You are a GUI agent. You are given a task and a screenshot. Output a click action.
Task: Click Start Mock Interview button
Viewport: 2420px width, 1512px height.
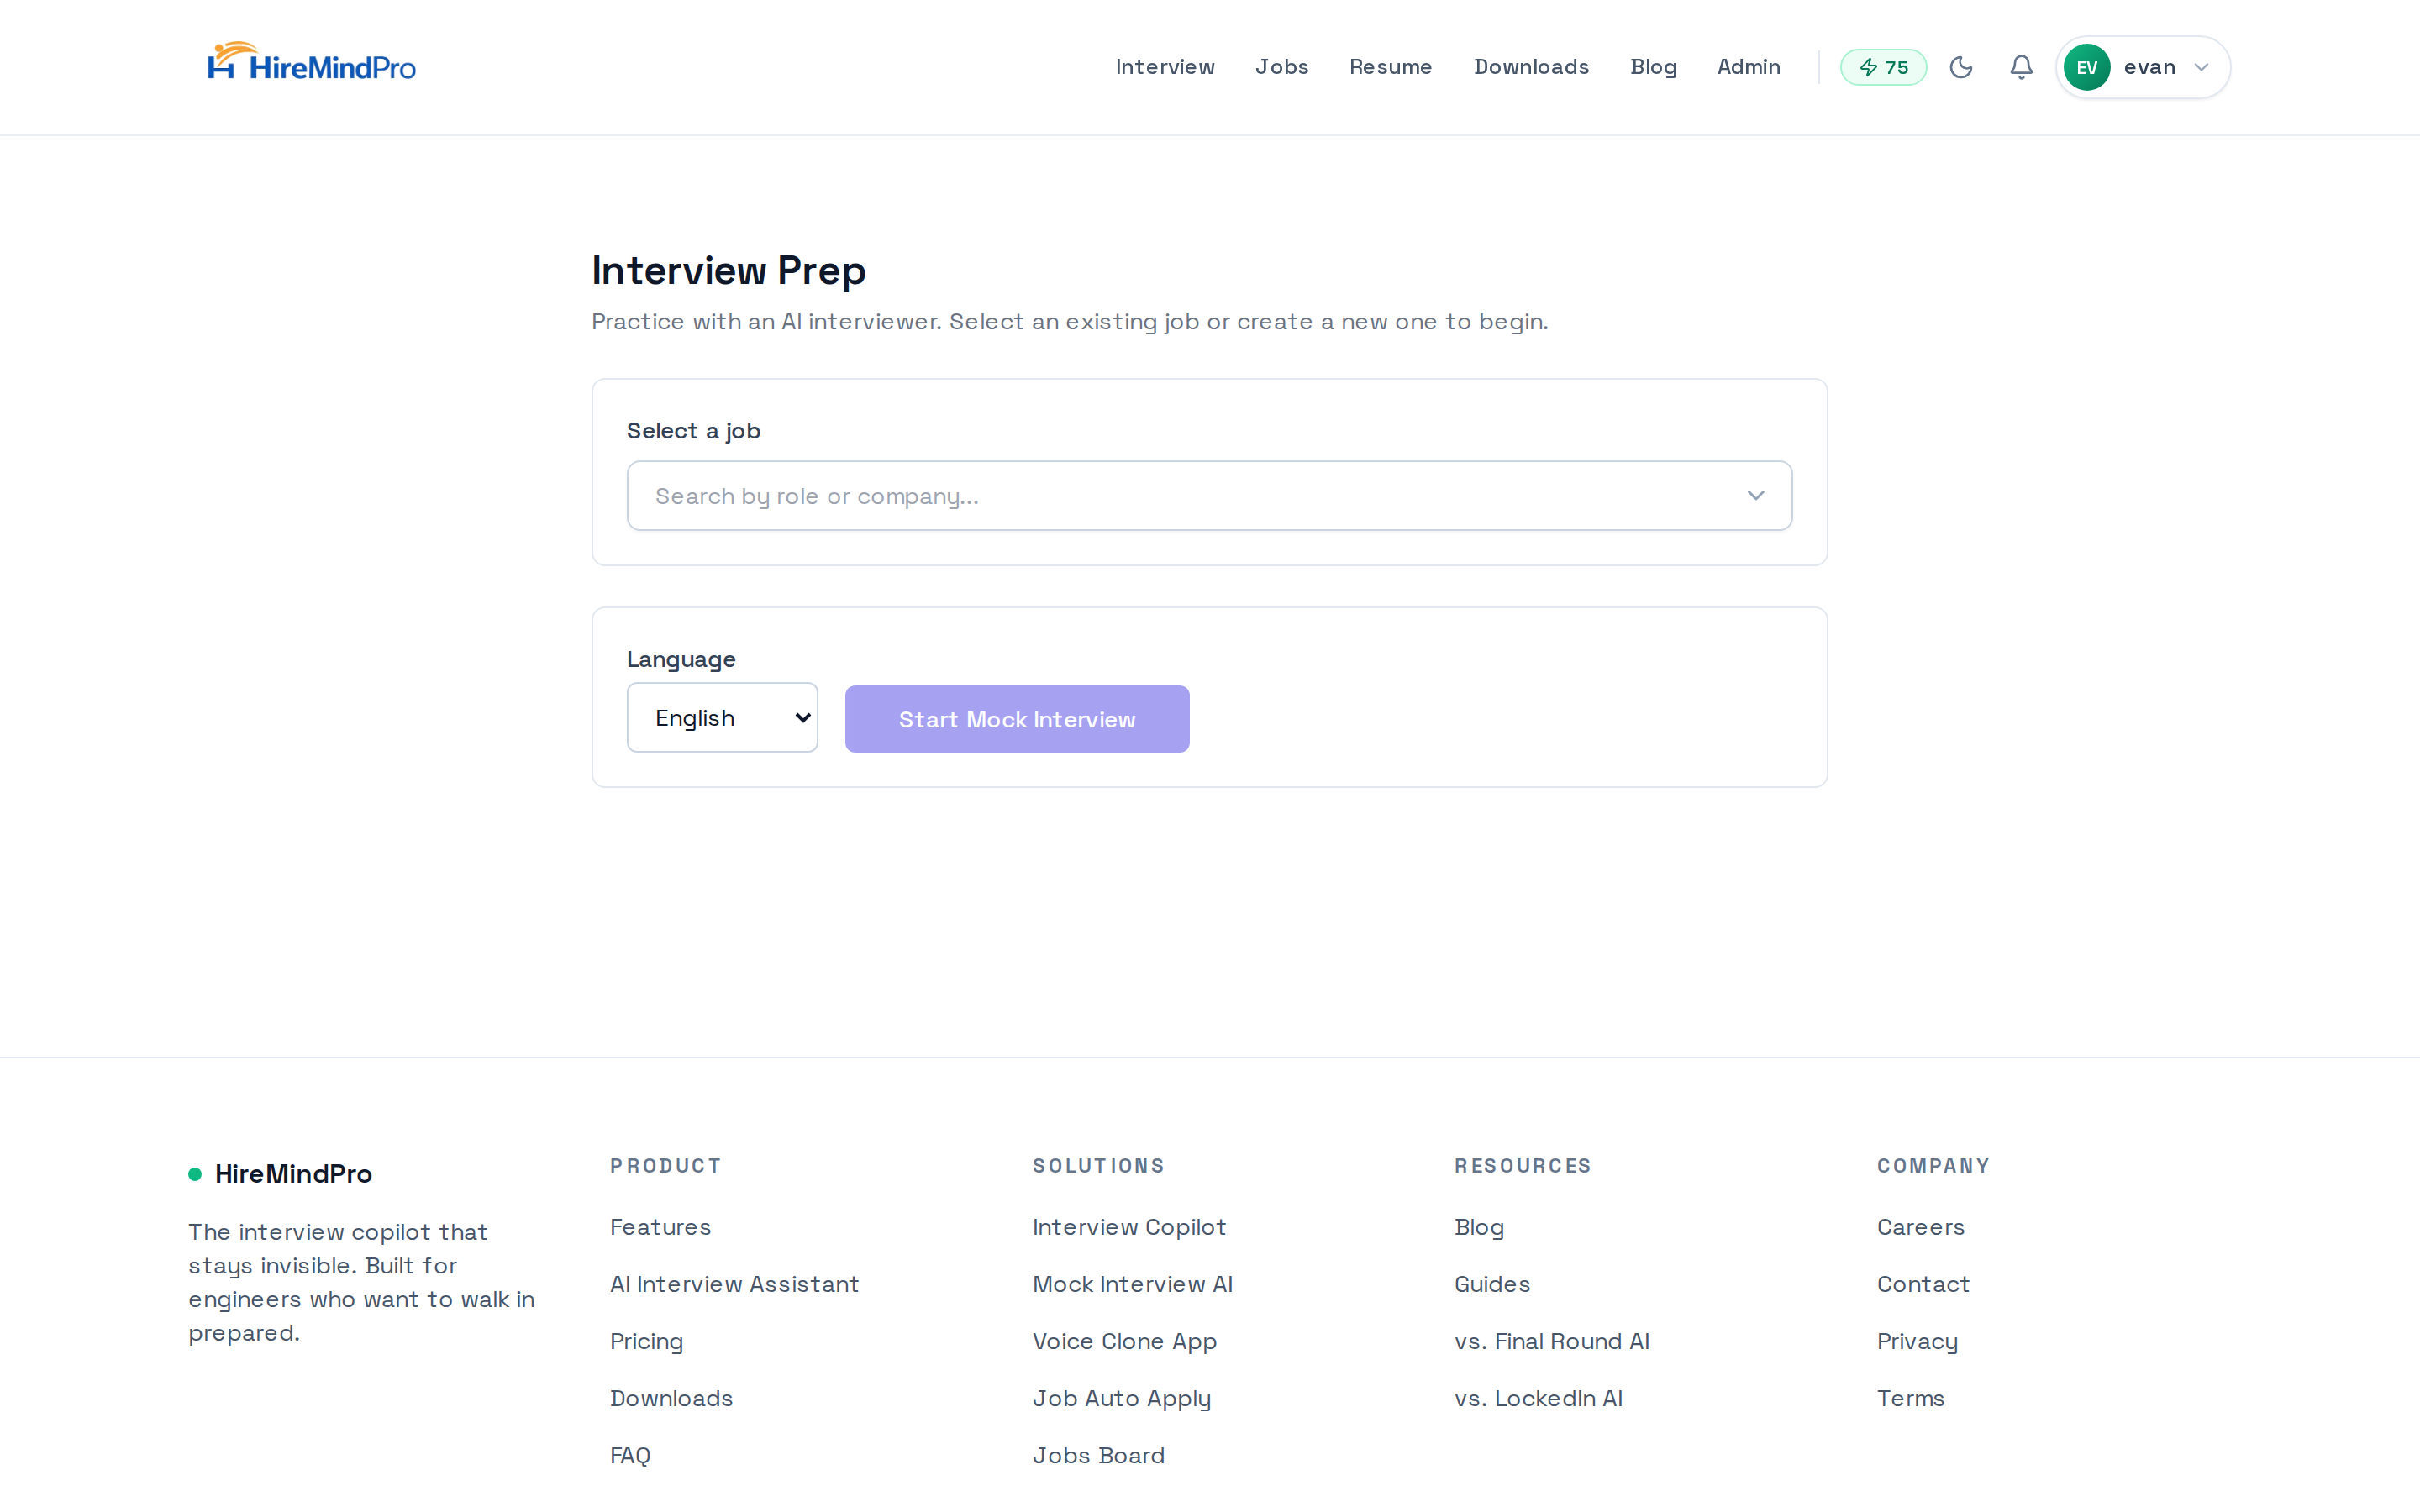(x=1017, y=719)
